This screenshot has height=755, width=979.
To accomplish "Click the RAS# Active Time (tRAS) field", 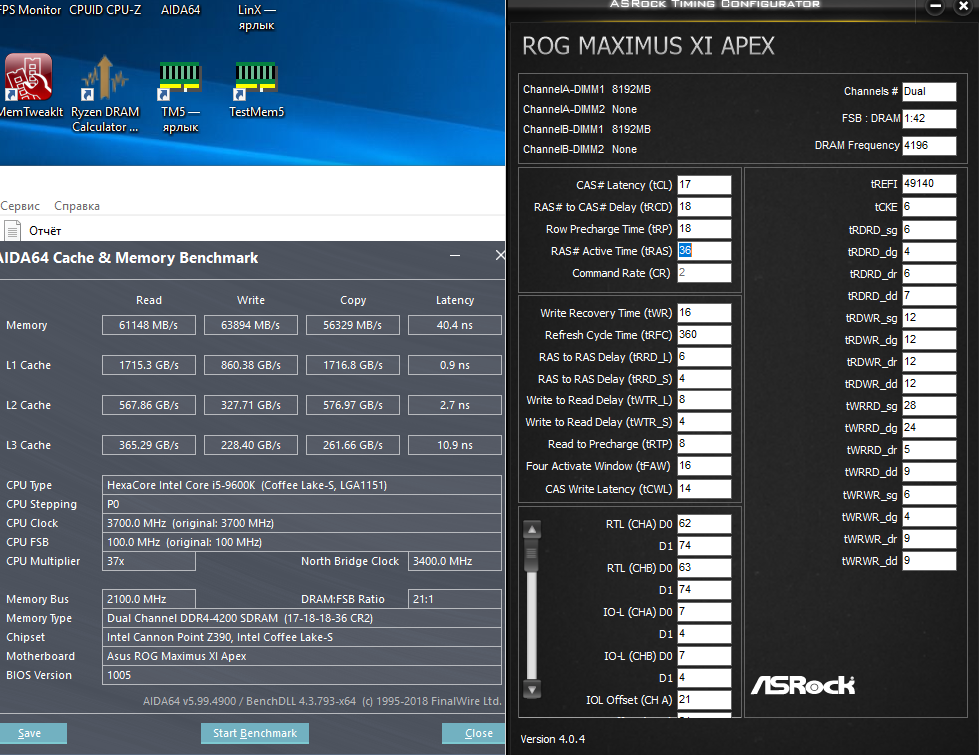I will [x=704, y=250].
